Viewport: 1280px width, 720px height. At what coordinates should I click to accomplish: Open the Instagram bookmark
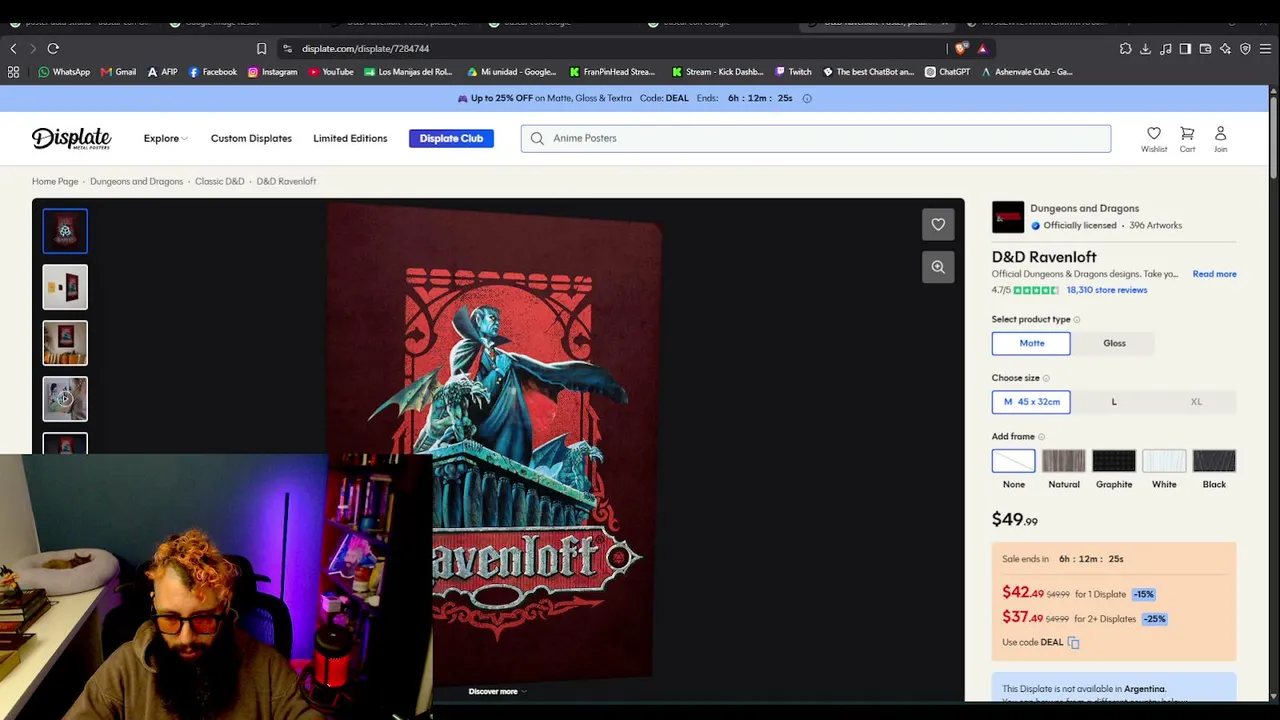click(x=273, y=72)
